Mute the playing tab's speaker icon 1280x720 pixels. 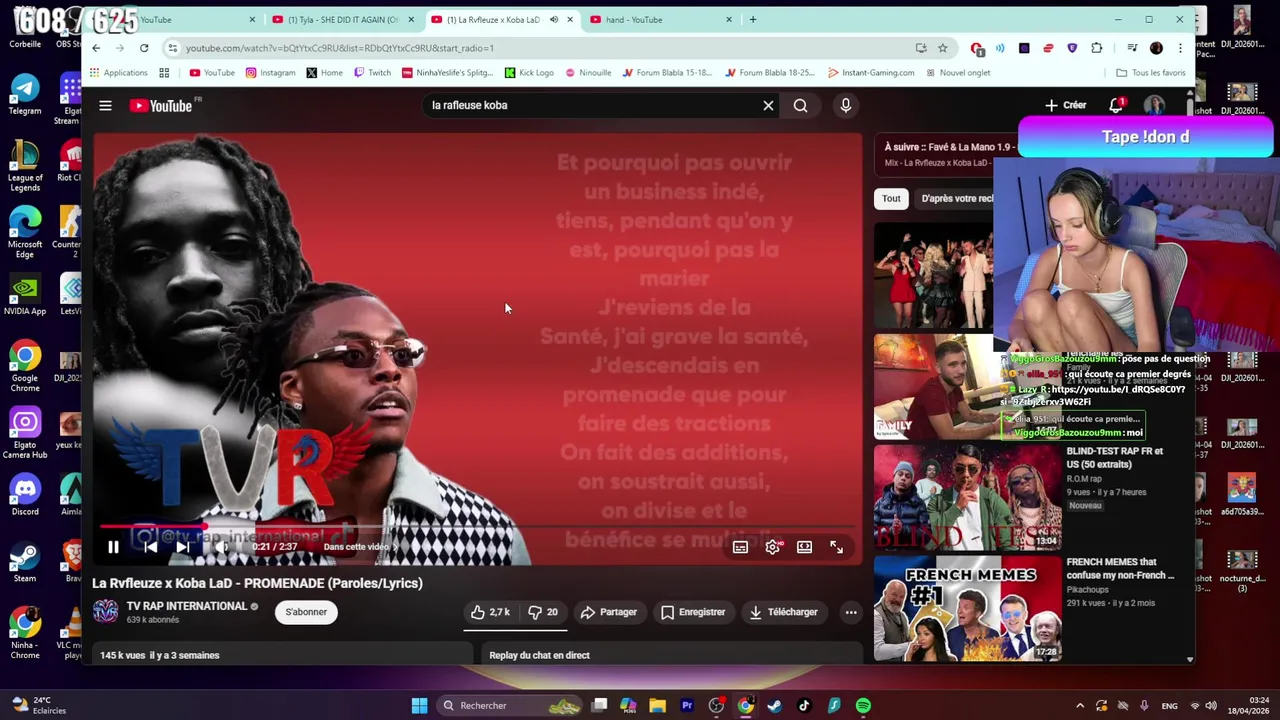(x=553, y=19)
